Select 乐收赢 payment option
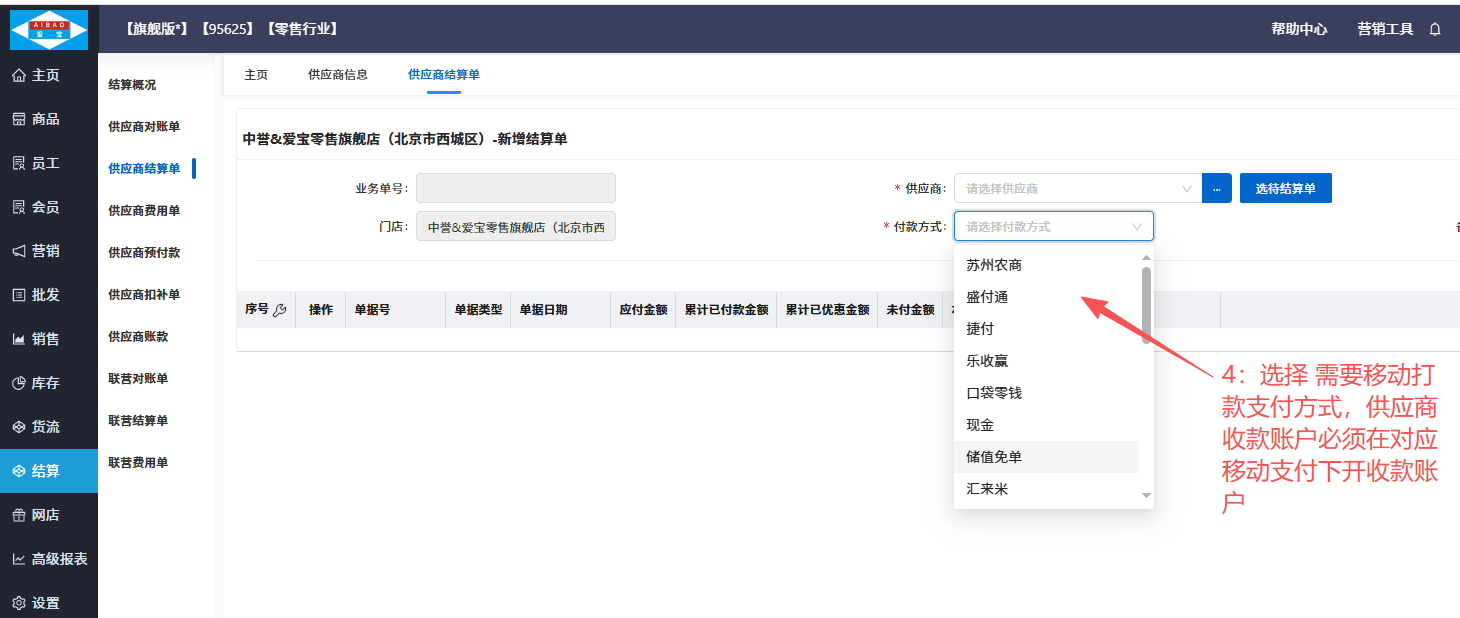Viewport: 1460px width, 618px height. click(1046, 361)
